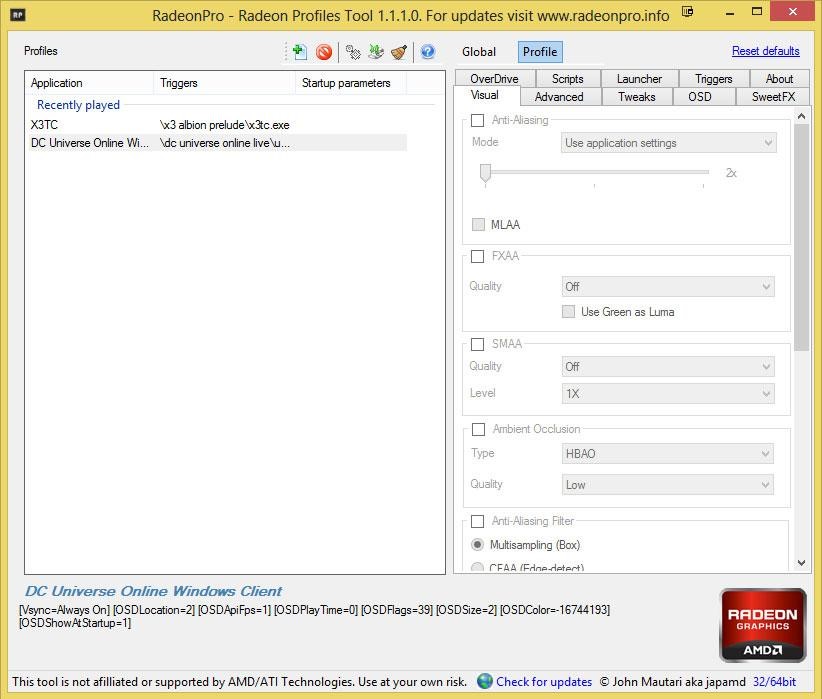Click the red remove profile icon
Screen dimensions: 822x699
[324, 52]
